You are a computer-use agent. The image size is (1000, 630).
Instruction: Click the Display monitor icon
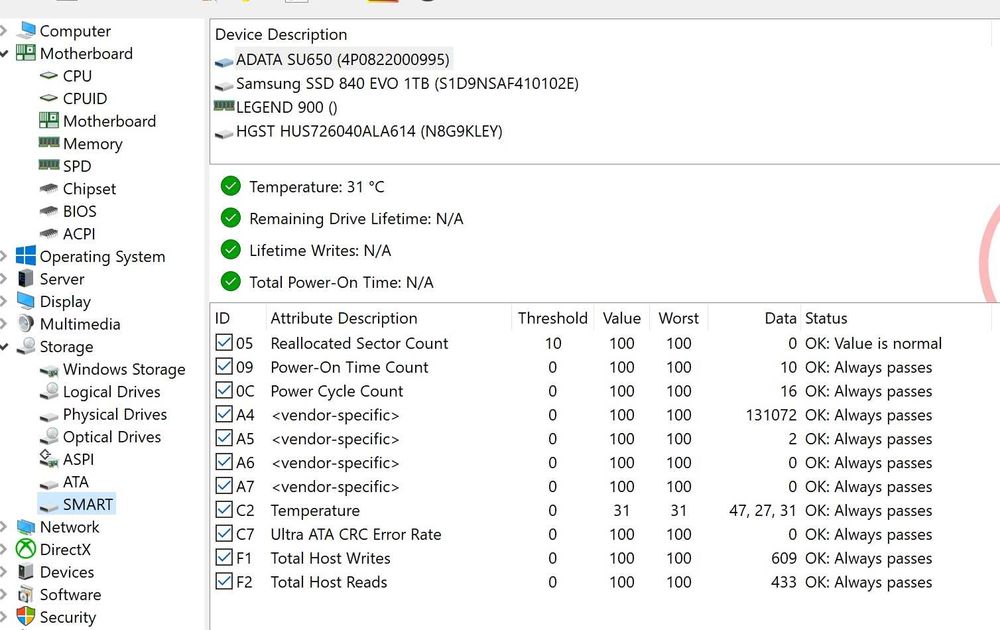tap(26, 301)
